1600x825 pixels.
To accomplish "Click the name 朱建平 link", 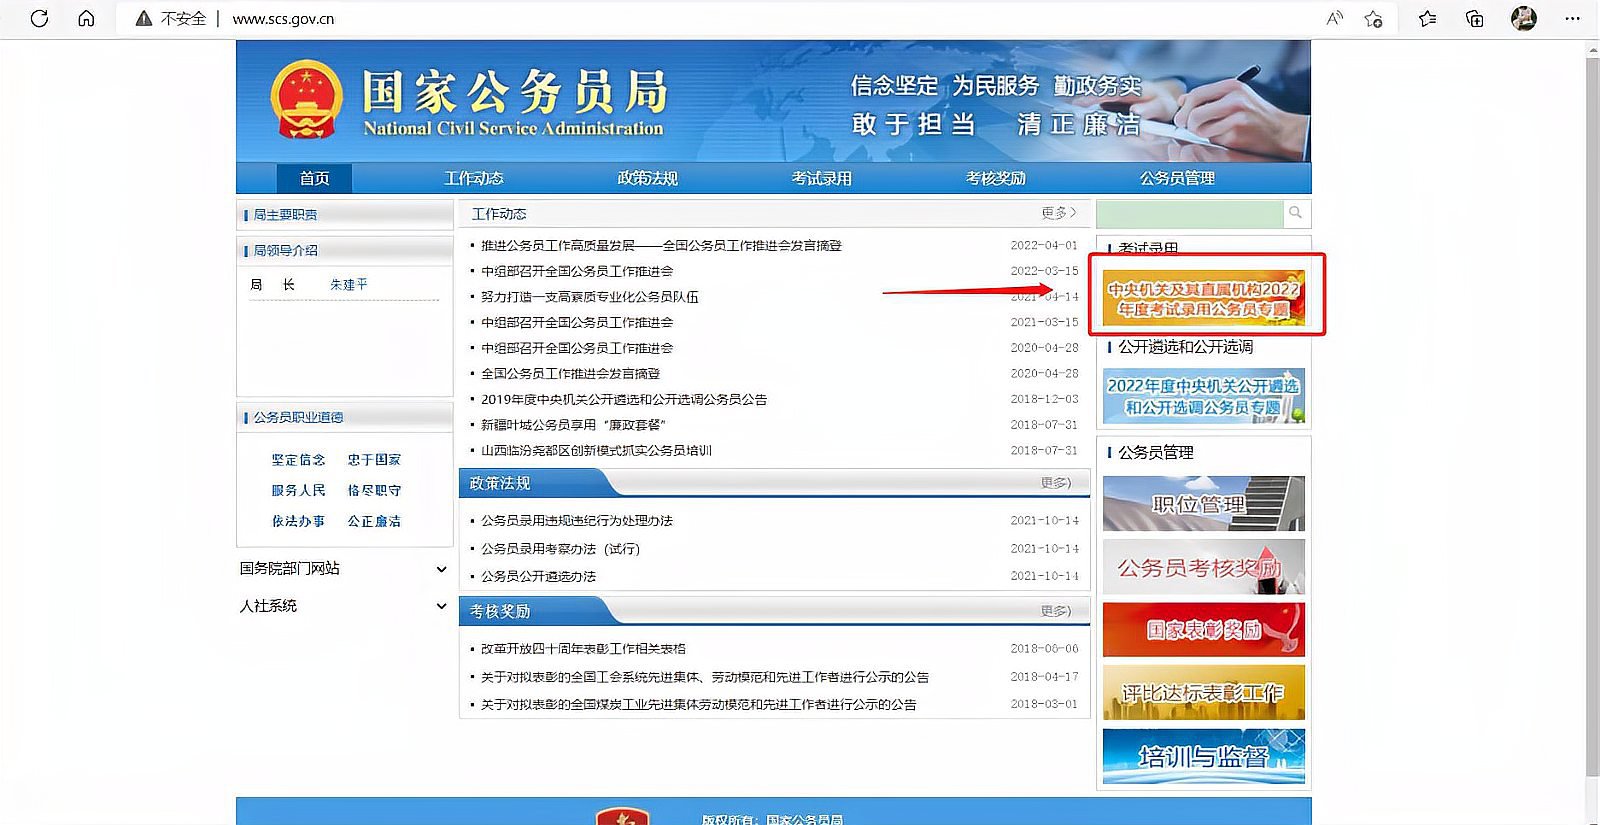I will coord(349,285).
